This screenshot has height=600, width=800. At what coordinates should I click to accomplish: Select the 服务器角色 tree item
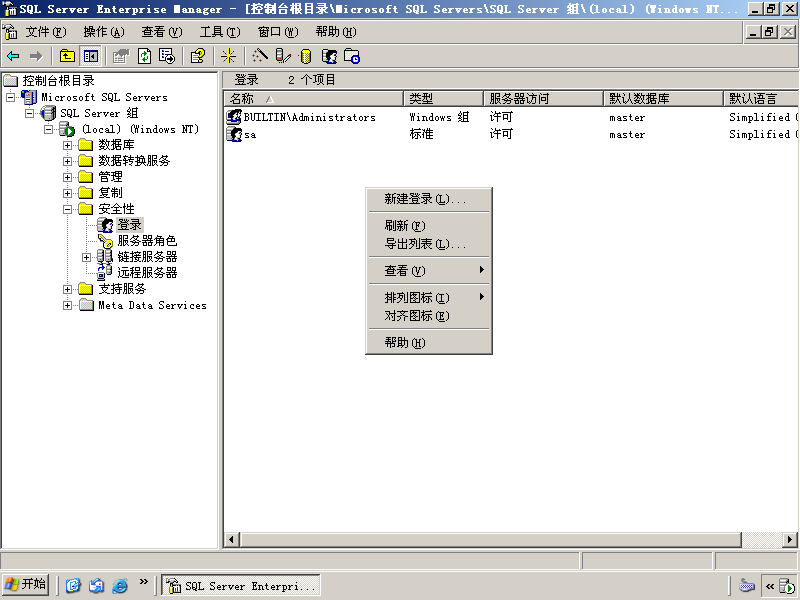point(147,241)
